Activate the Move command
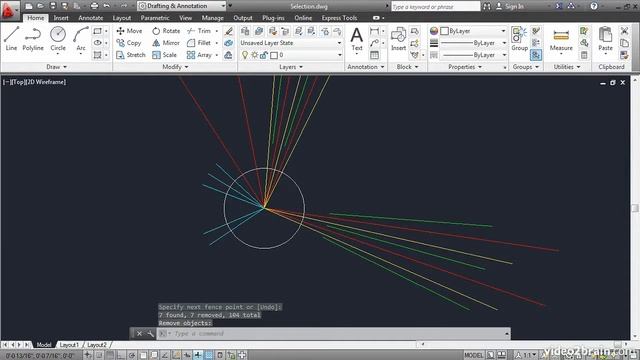Screen dimensions: 640x360 coord(129,31)
